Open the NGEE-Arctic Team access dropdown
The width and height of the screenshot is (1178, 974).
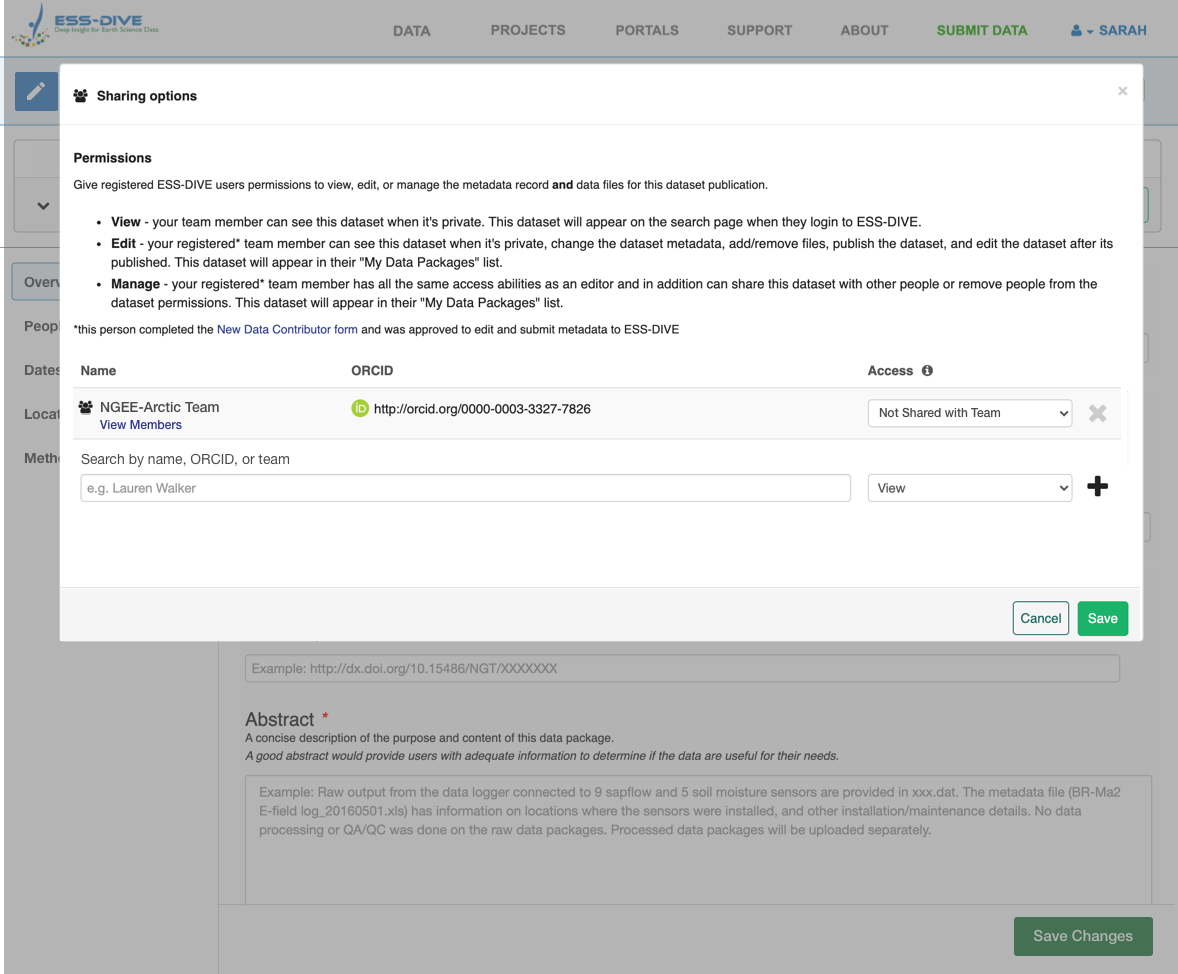pos(970,413)
